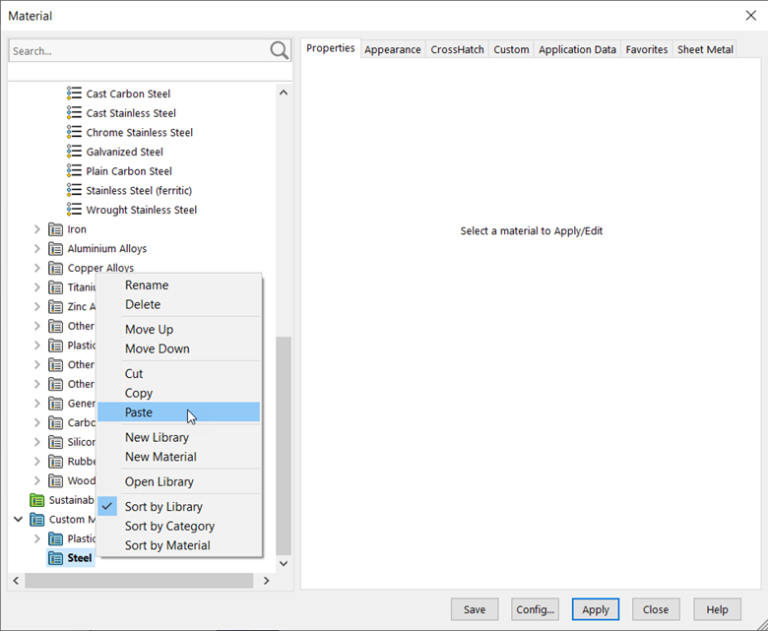Screen dimensions: 768x631
Task: Click the Aluminium Alloys folder icon
Action: click(56, 249)
